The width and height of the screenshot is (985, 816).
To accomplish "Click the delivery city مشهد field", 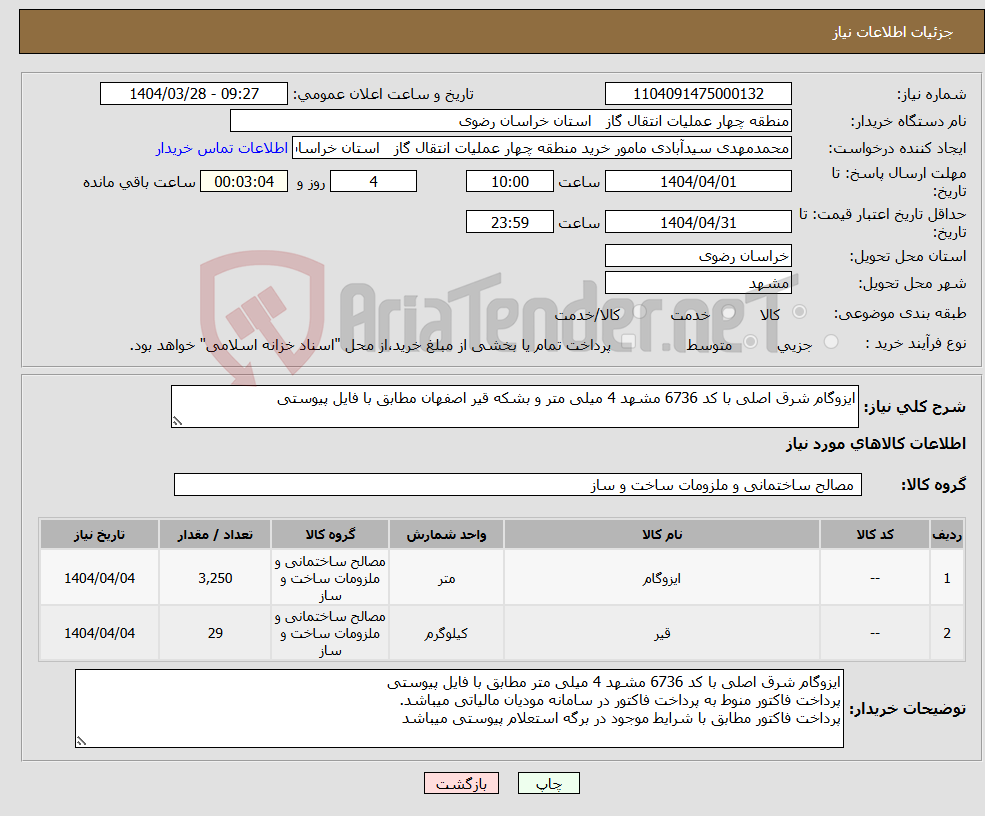I will pos(698,283).
